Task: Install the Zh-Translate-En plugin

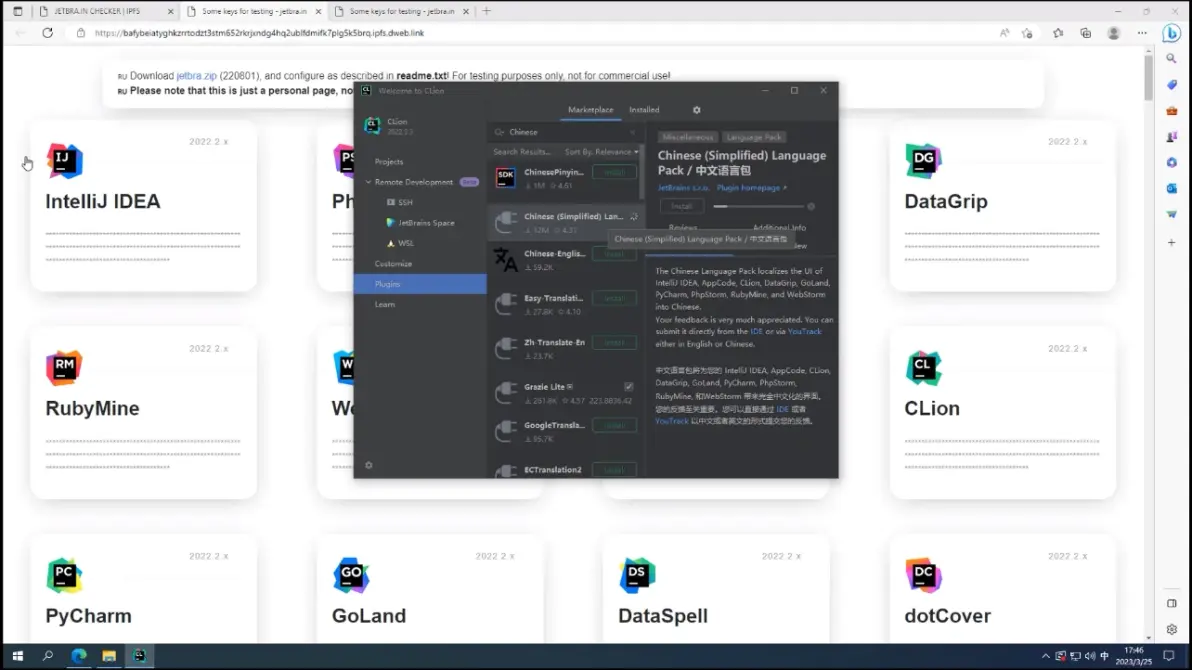Action: click(x=614, y=343)
